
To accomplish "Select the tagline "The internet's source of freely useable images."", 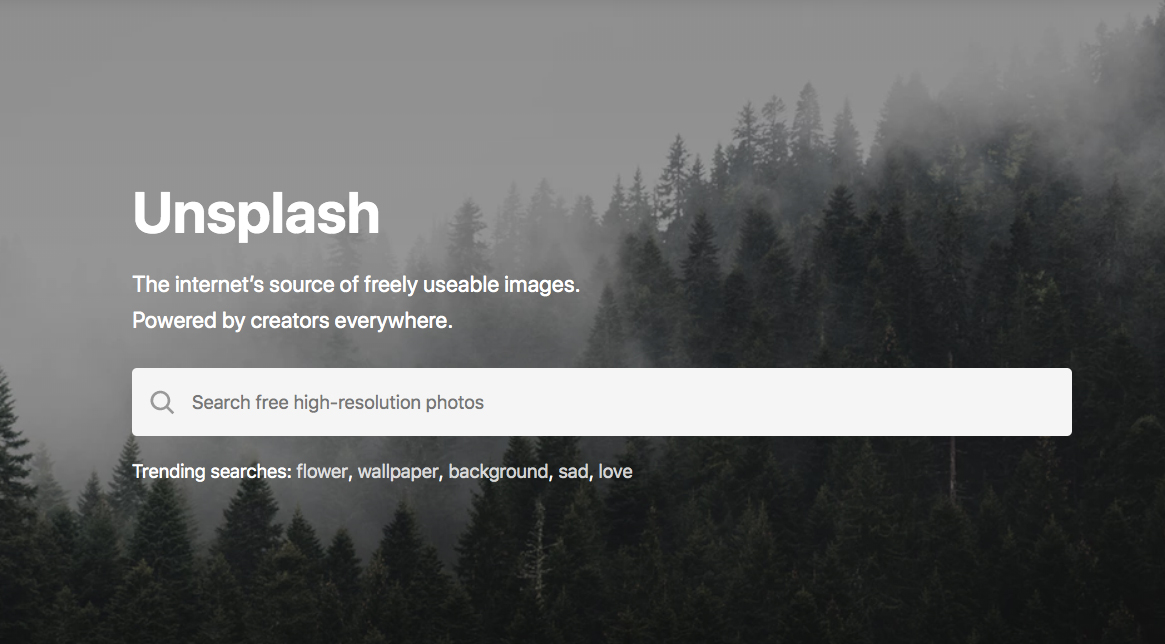I will click(356, 284).
